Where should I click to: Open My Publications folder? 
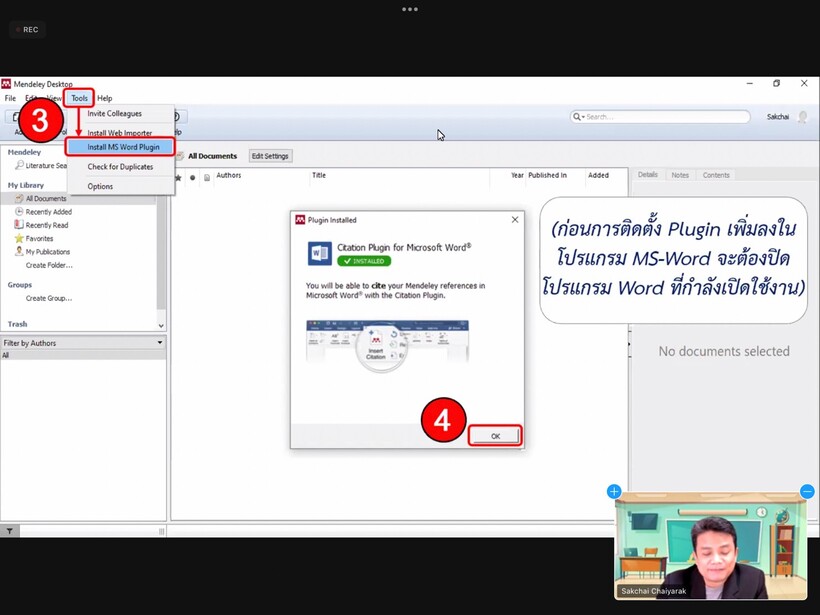[48, 252]
